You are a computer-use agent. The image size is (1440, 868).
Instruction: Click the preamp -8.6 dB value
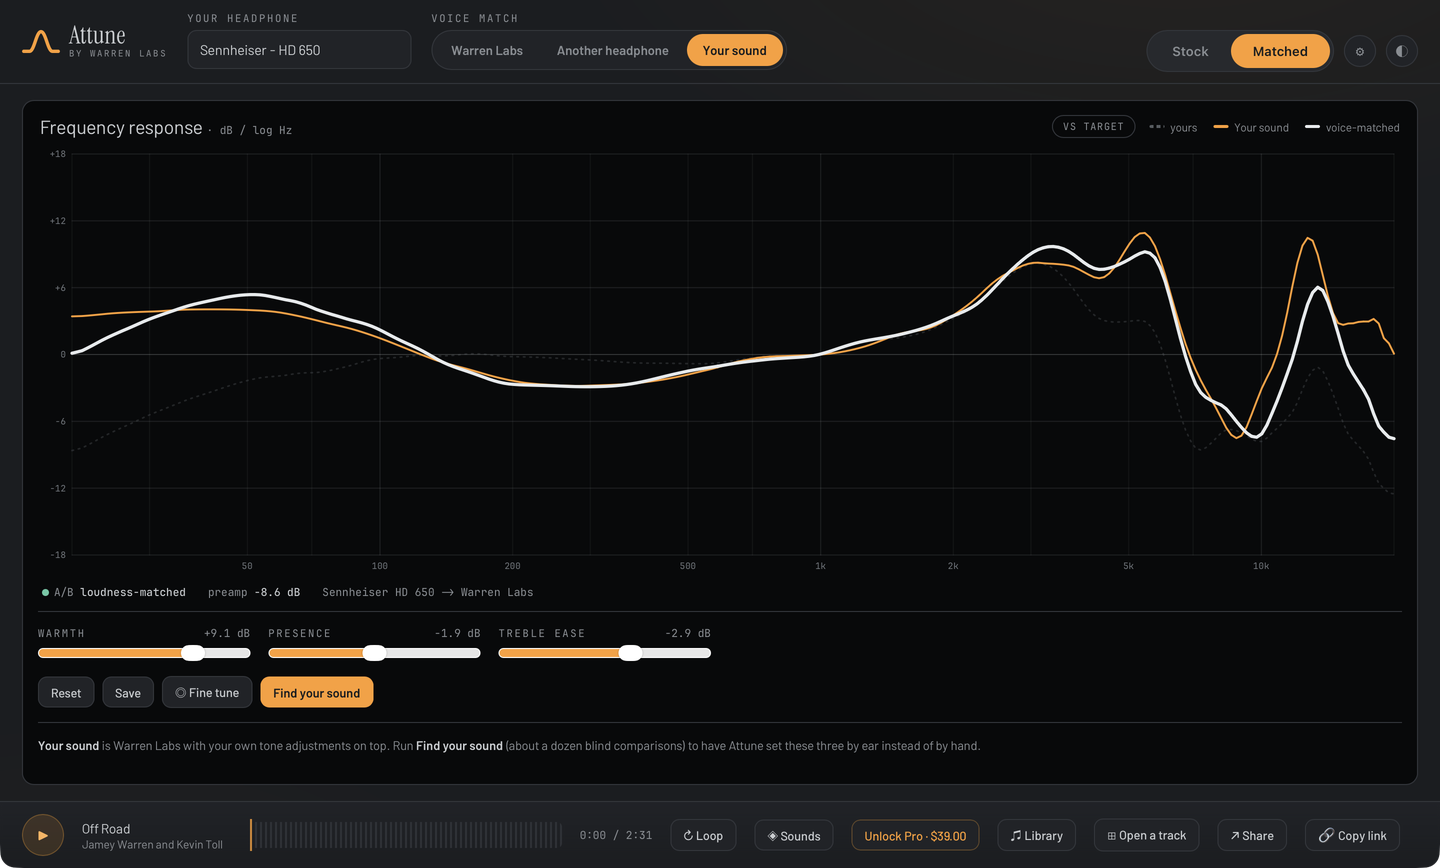pyautogui.click(x=254, y=592)
